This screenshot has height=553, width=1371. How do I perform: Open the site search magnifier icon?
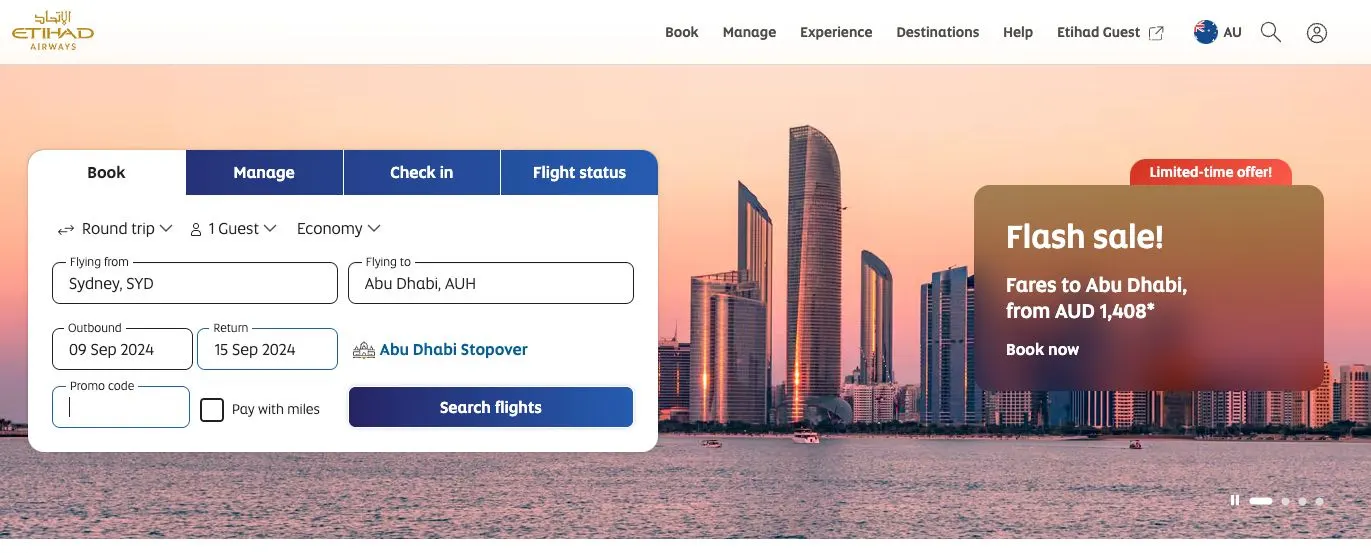pyautogui.click(x=1271, y=32)
